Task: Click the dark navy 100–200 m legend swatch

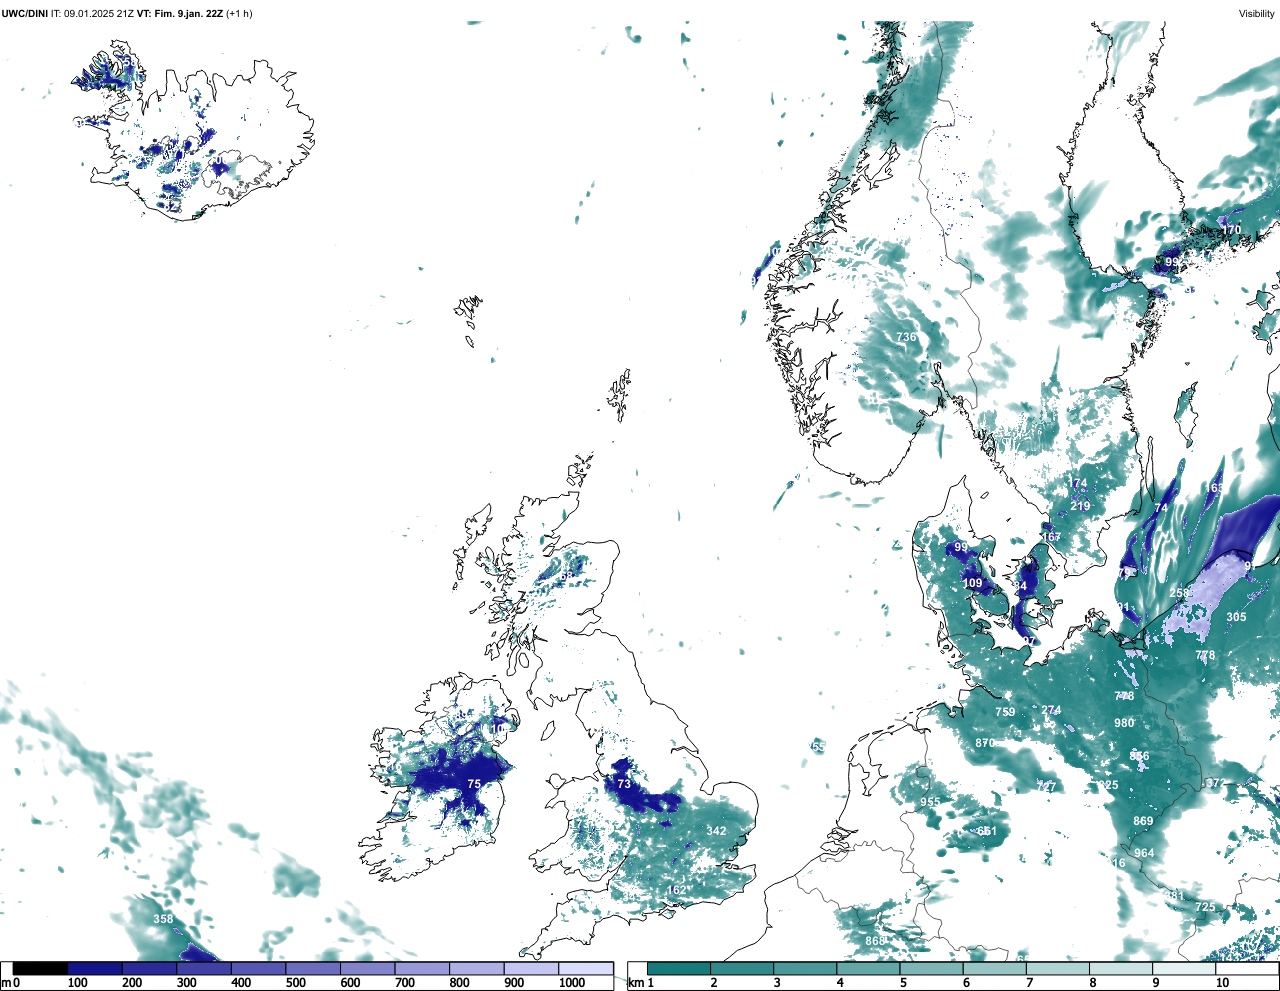Action: coord(95,968)
